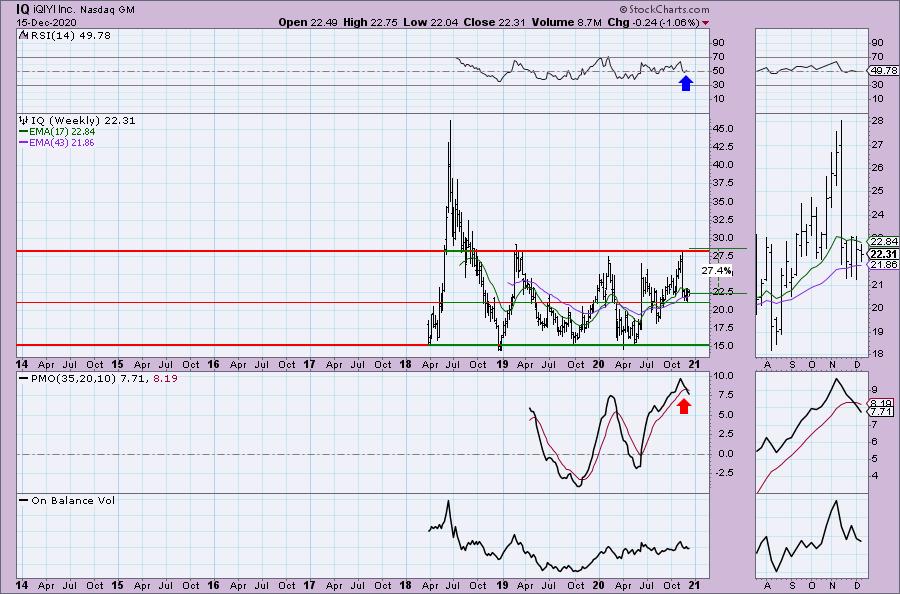Click the bold '22.31' last price tag
The width and height of the screenshot is (900, 594).
pyautogui.click(x=883, y=254)
